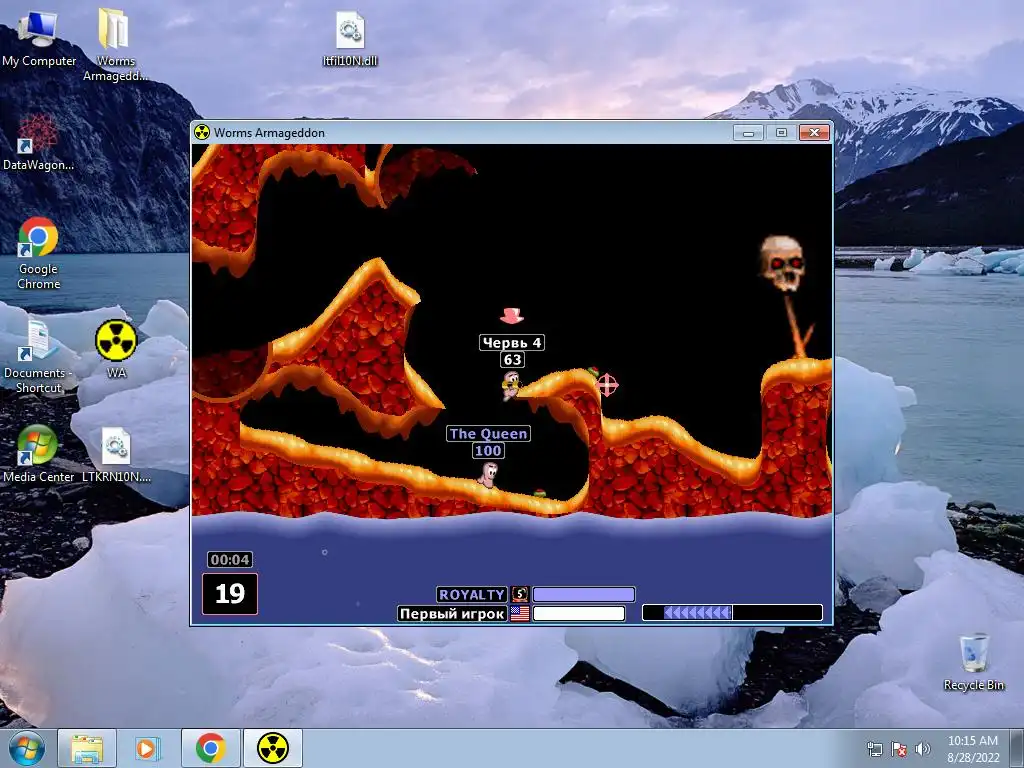Select Worms Armageddon taskbar button
The image size is (1024, 768).
point(273,748)
